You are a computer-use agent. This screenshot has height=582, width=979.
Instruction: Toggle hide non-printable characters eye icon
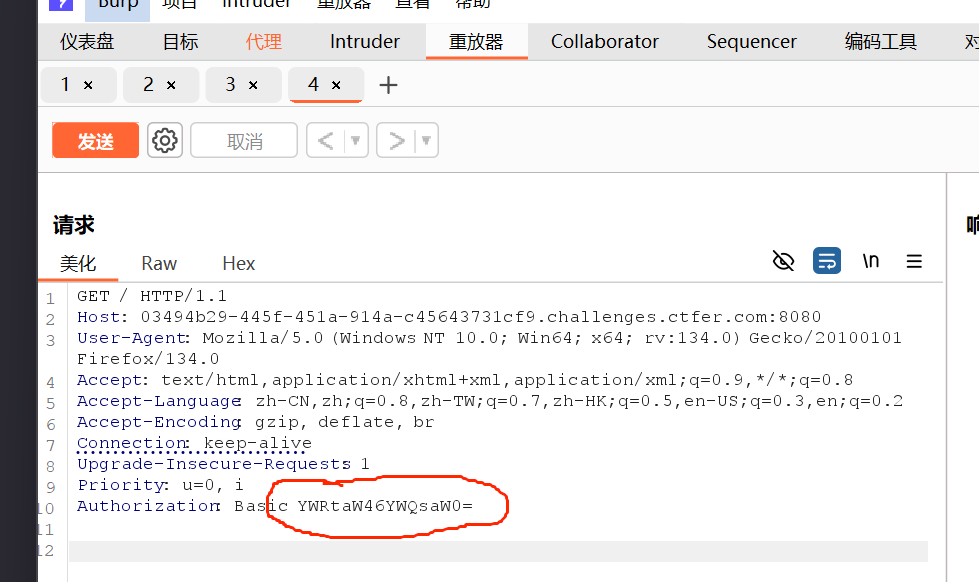tap(784, 261)
